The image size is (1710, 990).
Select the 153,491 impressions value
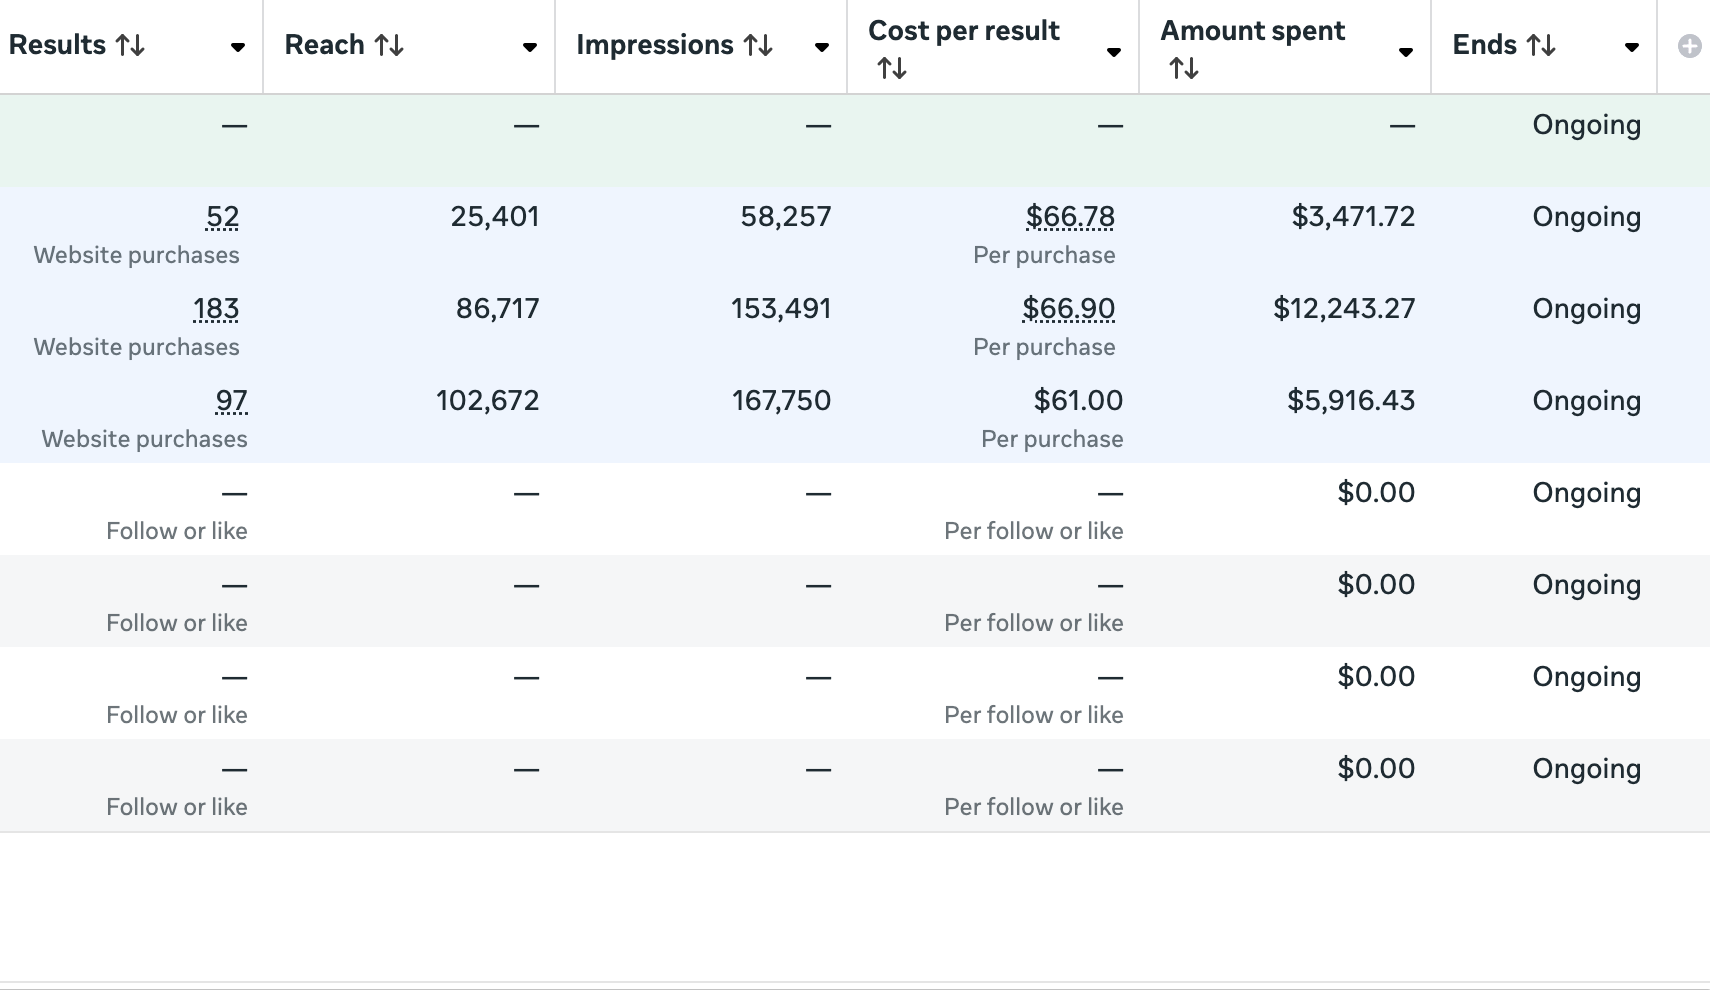(781, 309)
